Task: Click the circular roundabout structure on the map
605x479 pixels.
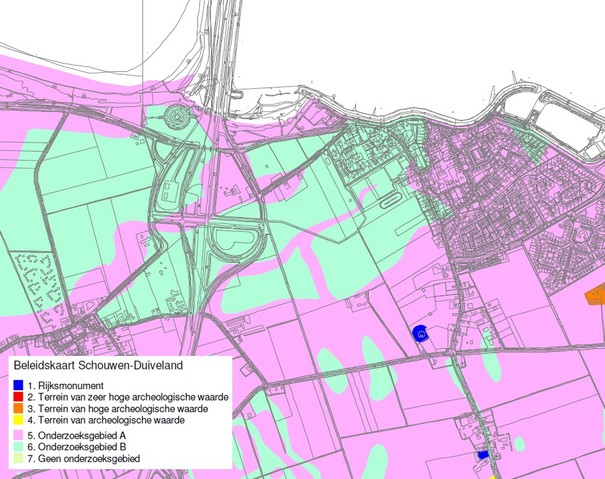Action: tap(177, 115)
